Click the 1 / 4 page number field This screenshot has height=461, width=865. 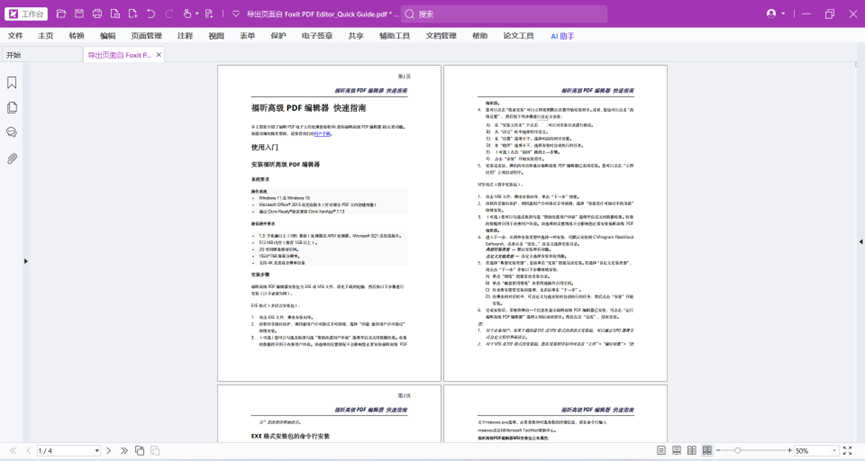(x=65, y=451)
